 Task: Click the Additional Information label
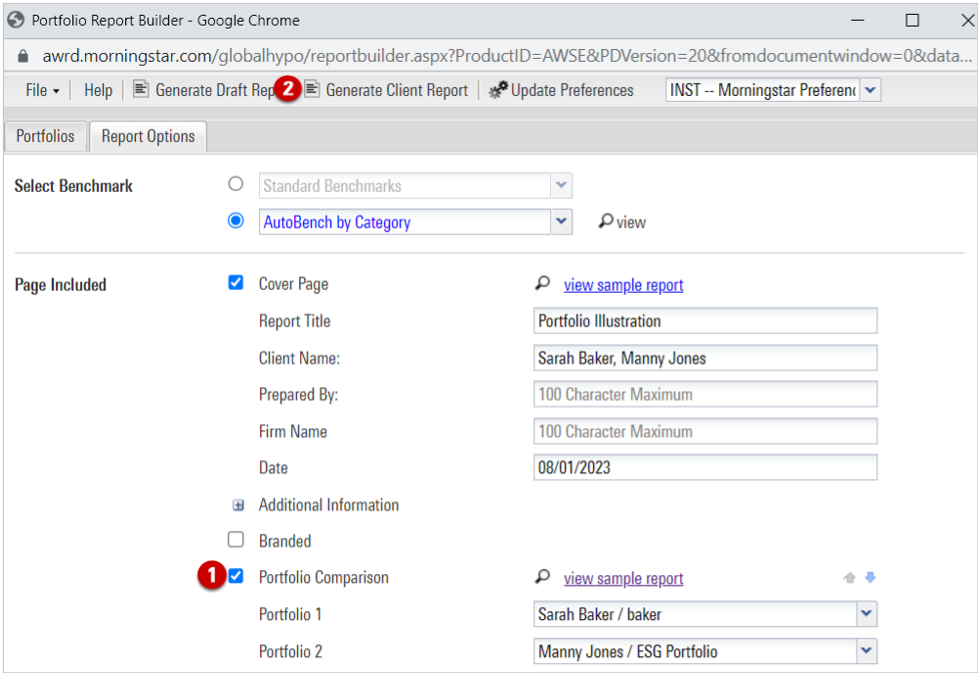(x=329, y=505)
